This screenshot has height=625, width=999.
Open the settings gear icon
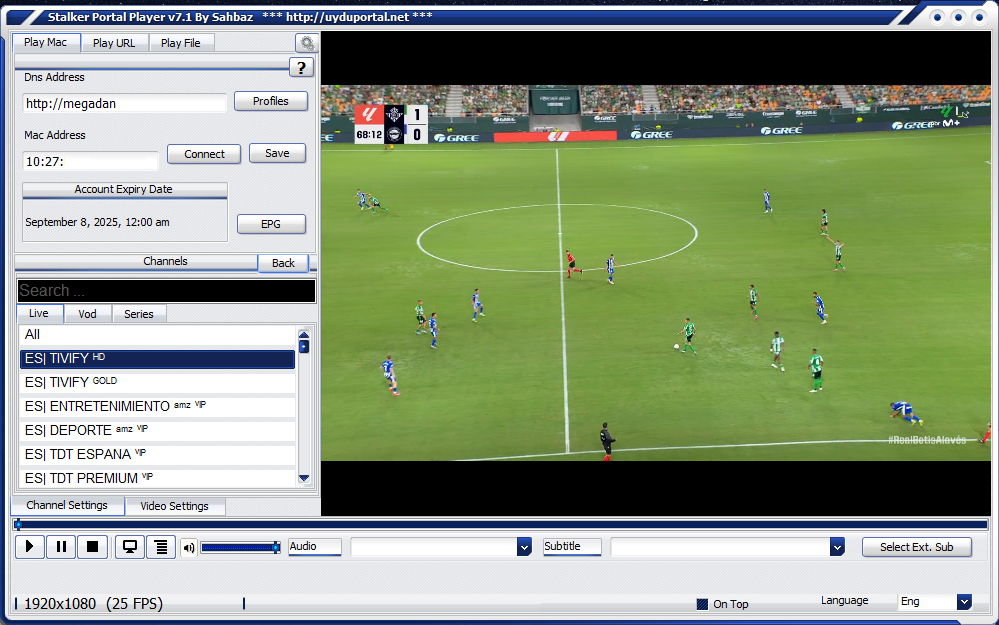pyautogui.click(x=307, y=43)
